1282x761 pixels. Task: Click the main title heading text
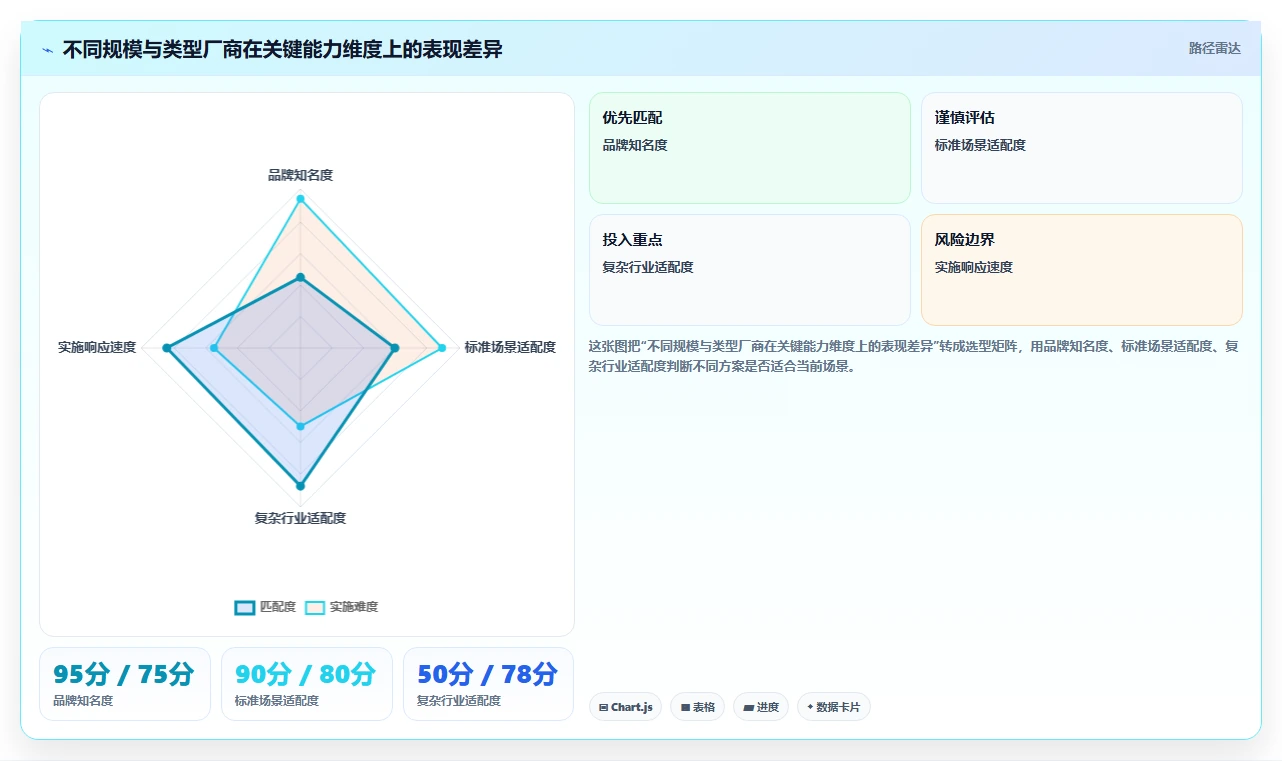point(283,49)
